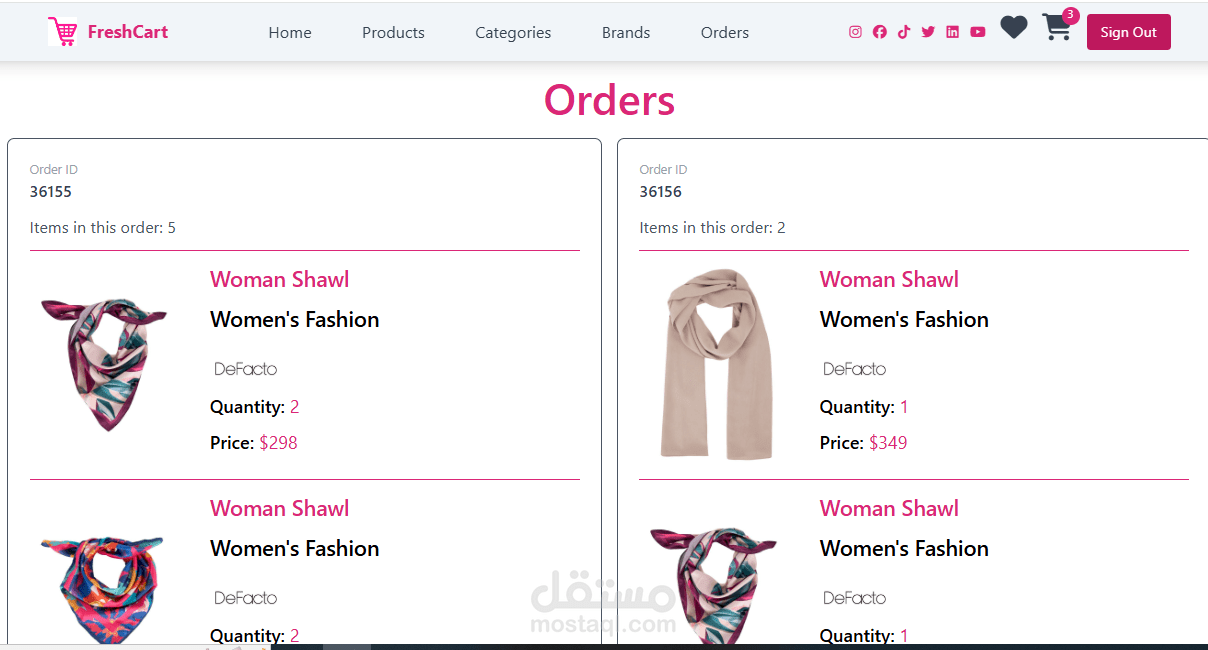Click the DeFacto brand logo on the $349 item
1208x650 pixels.
pyautogui.click(x=855, y=369)
